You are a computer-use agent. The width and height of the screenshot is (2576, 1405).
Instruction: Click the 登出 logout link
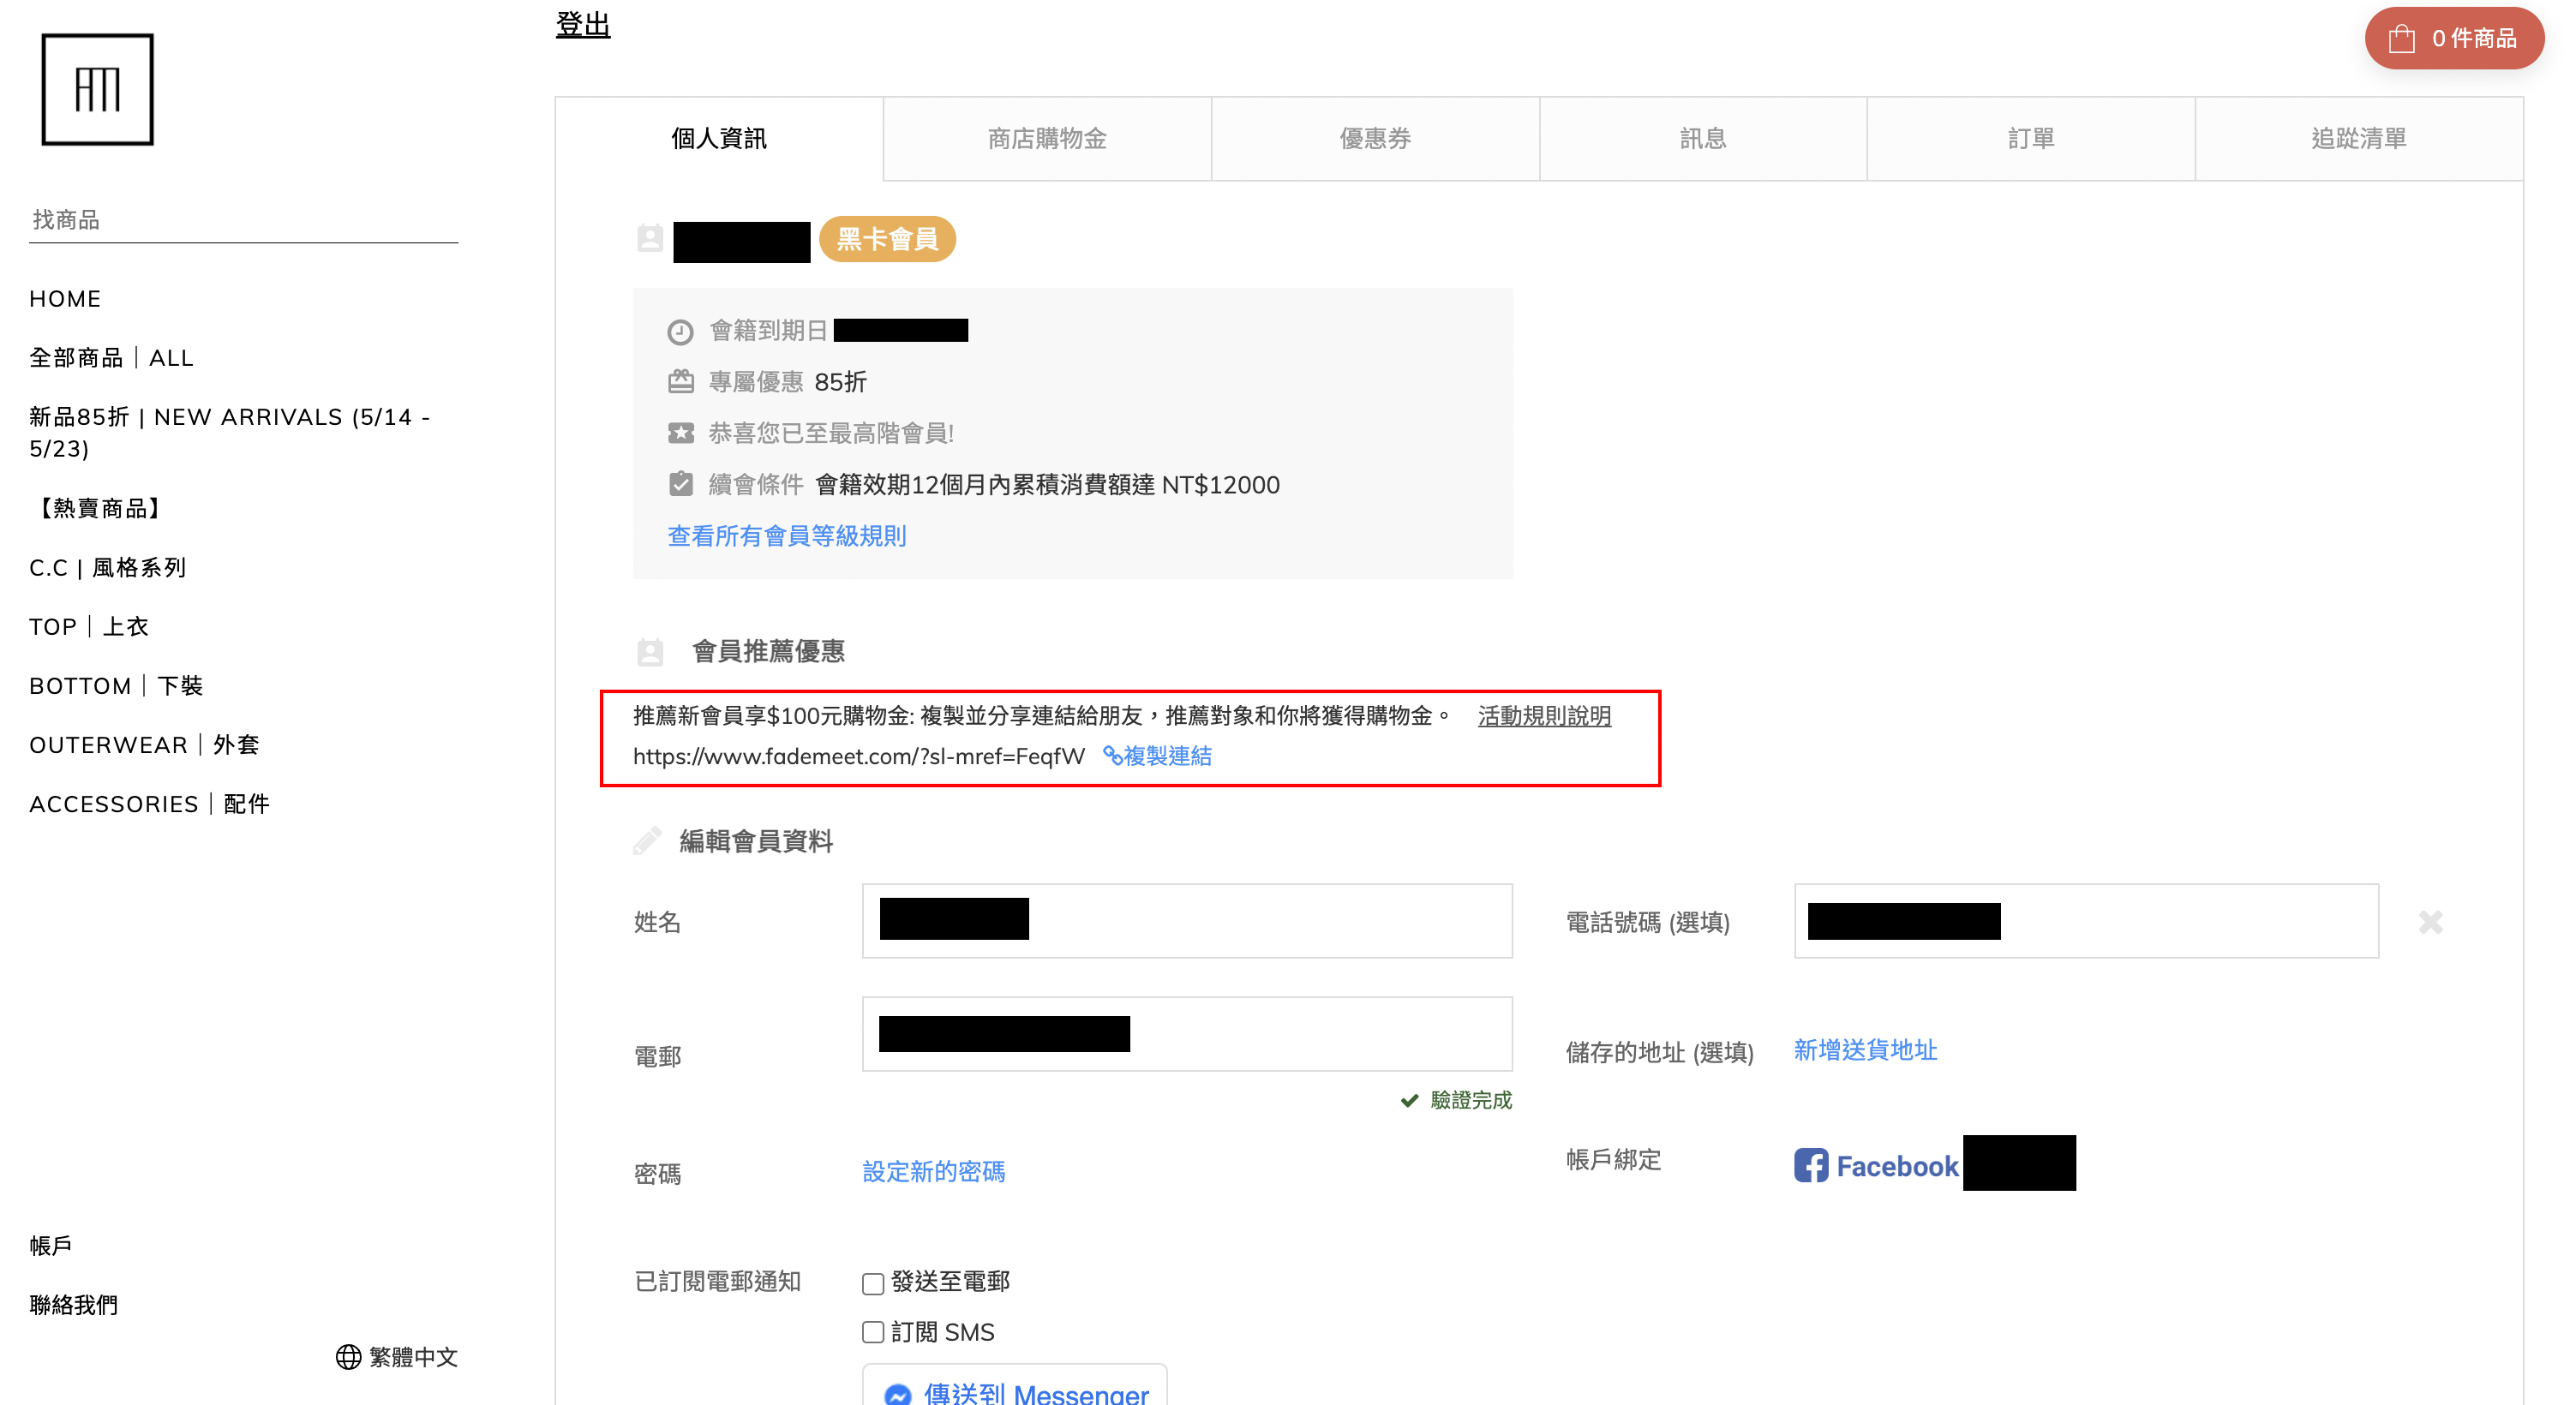[x=583, y=25]
